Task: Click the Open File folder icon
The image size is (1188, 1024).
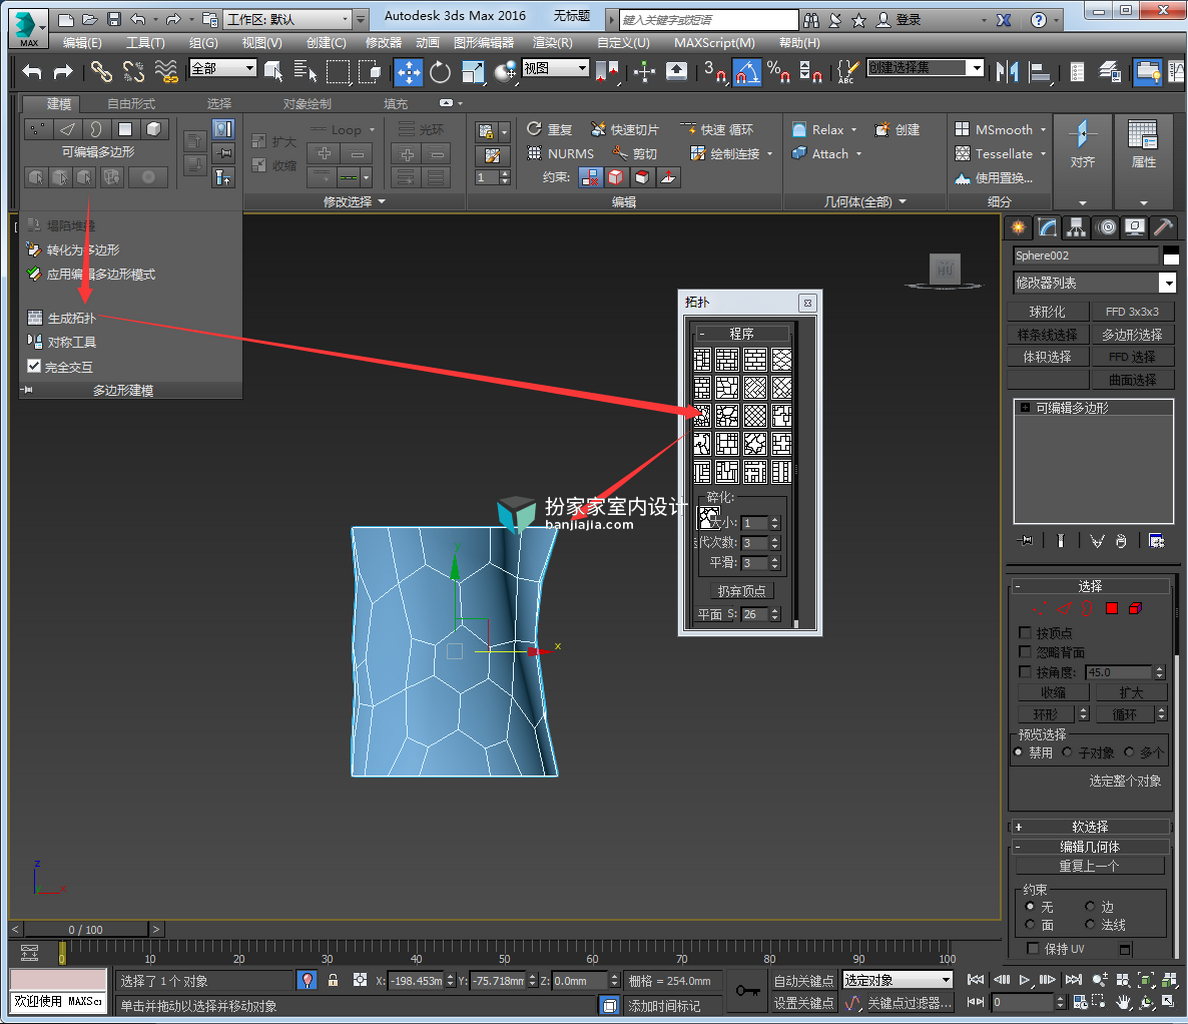Action: click(x=89, y=19)
